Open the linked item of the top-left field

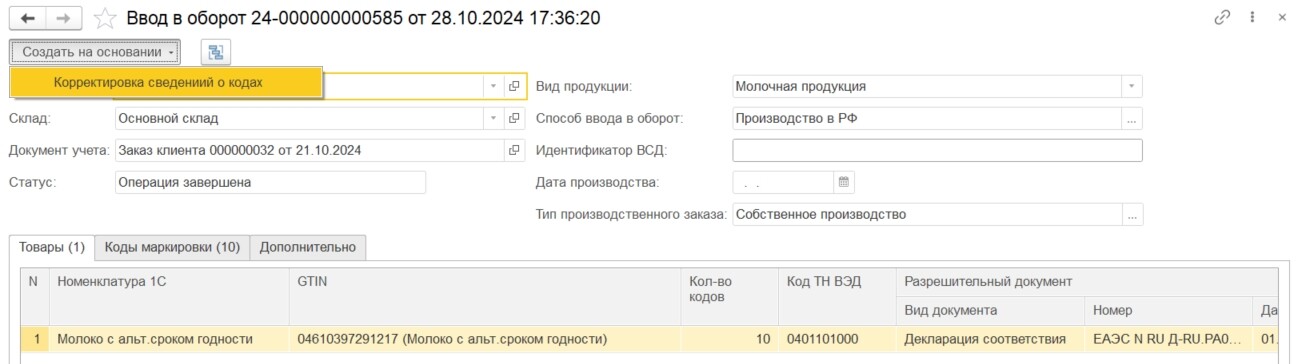click(x=515, y=87)
